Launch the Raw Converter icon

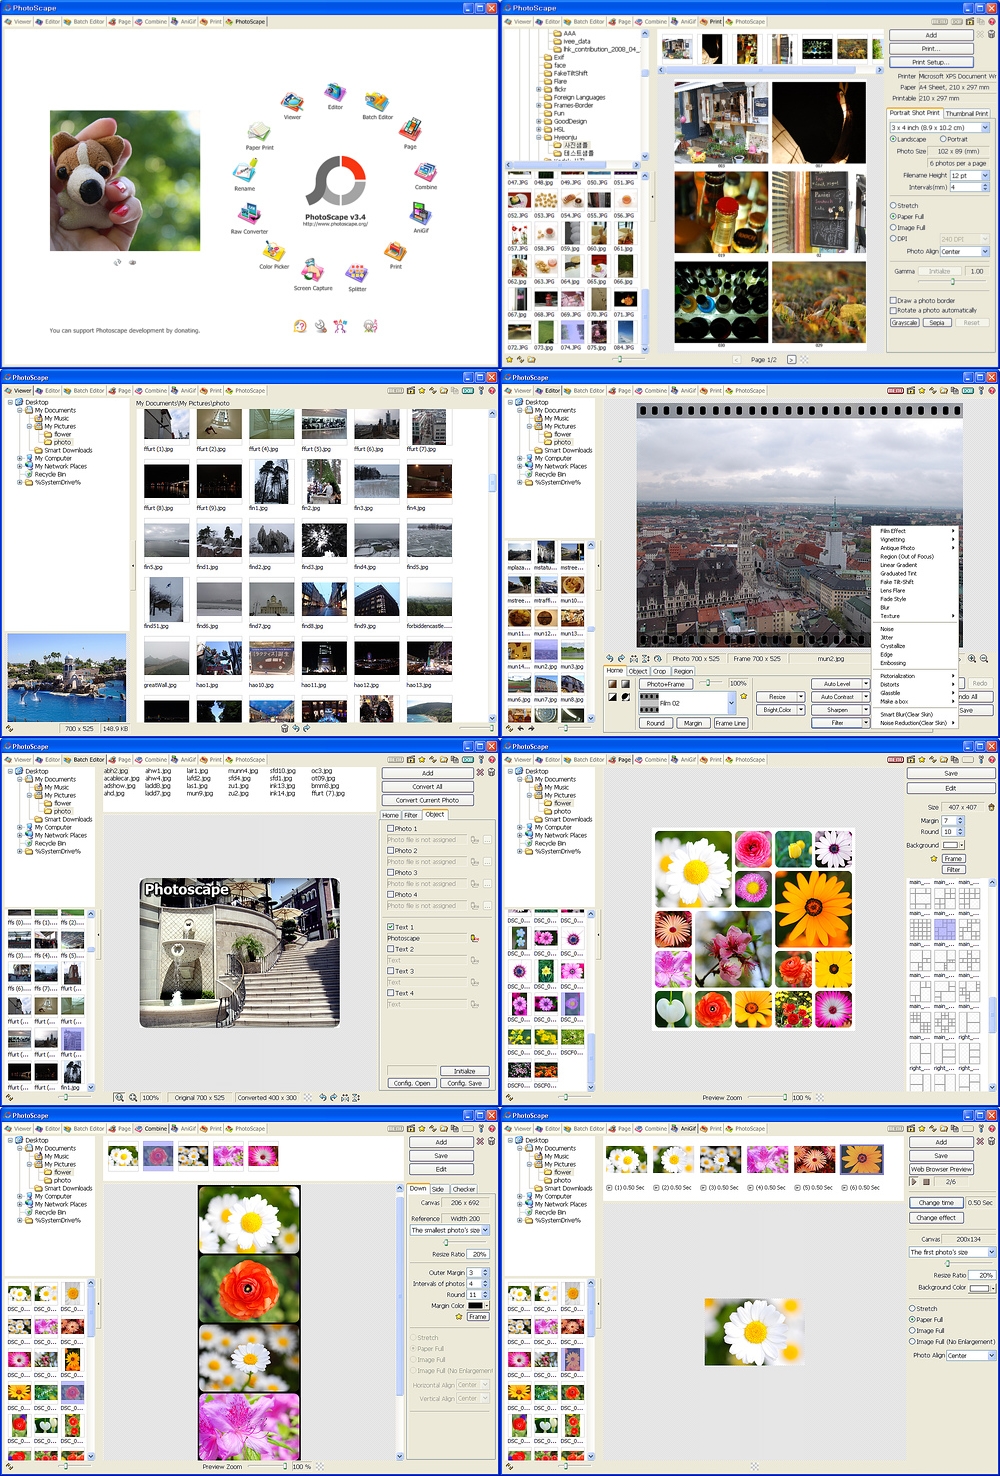click(249, 214)
